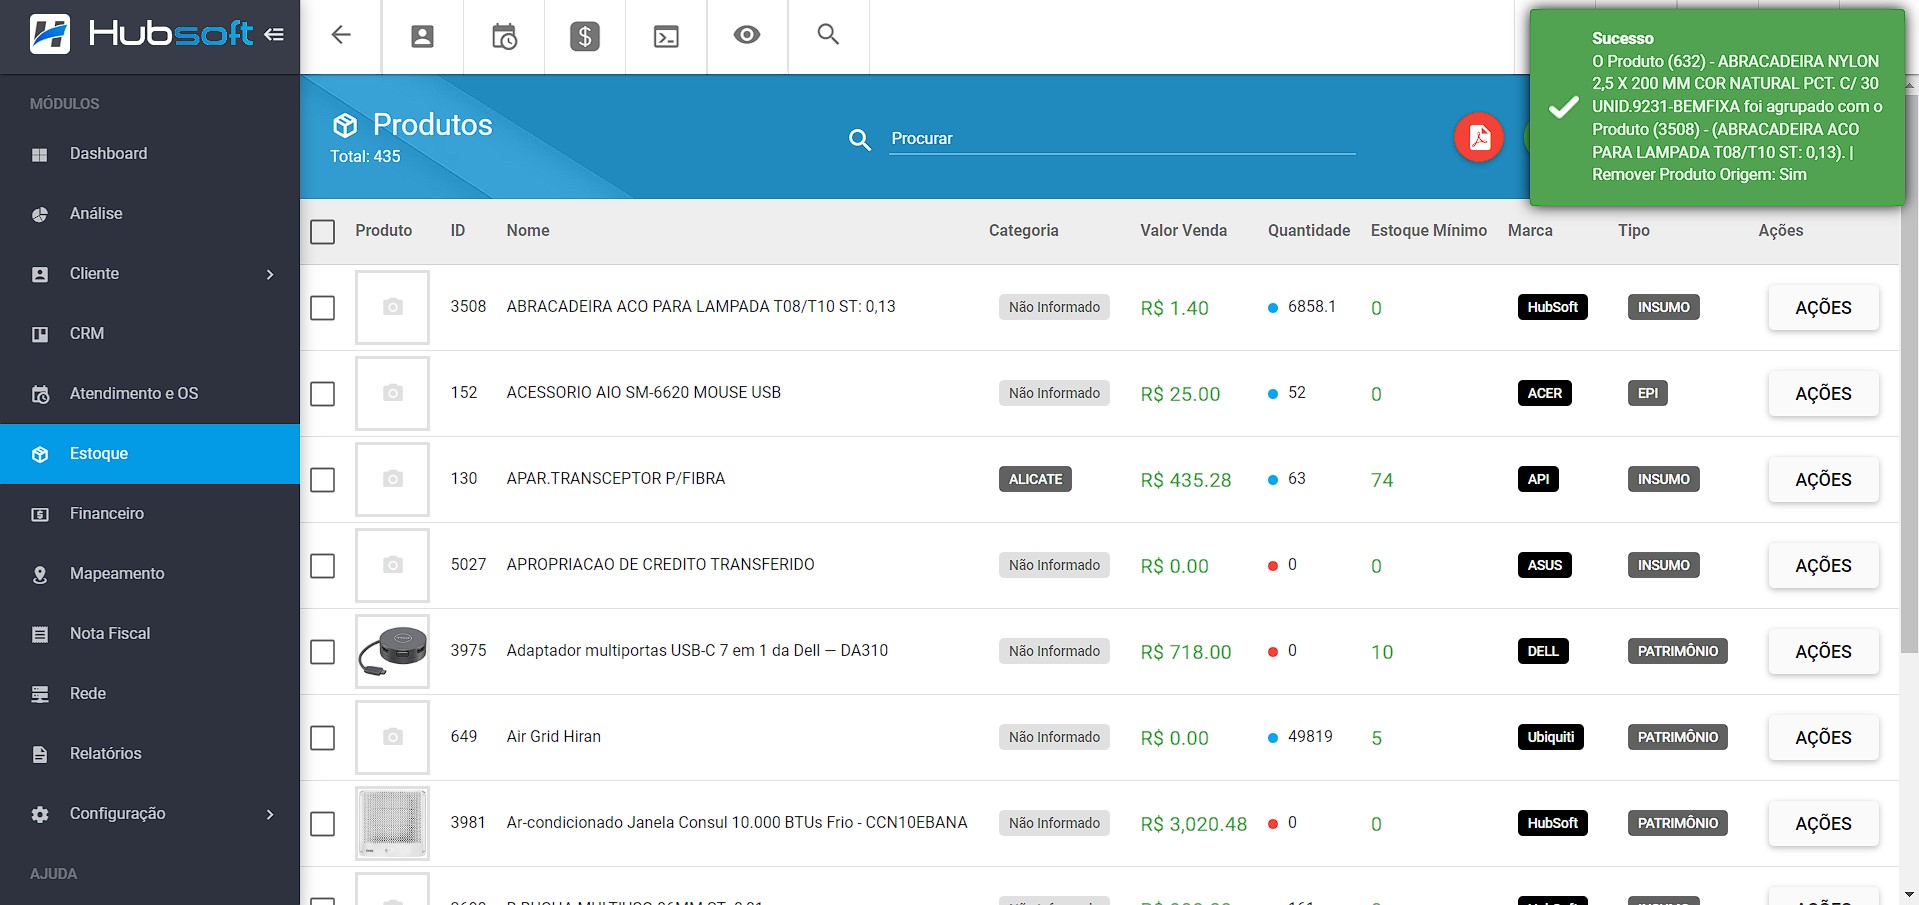Click the magnifier icon beside Procurar field
This screenshot has width=1919, height=905.
point(860,140)
